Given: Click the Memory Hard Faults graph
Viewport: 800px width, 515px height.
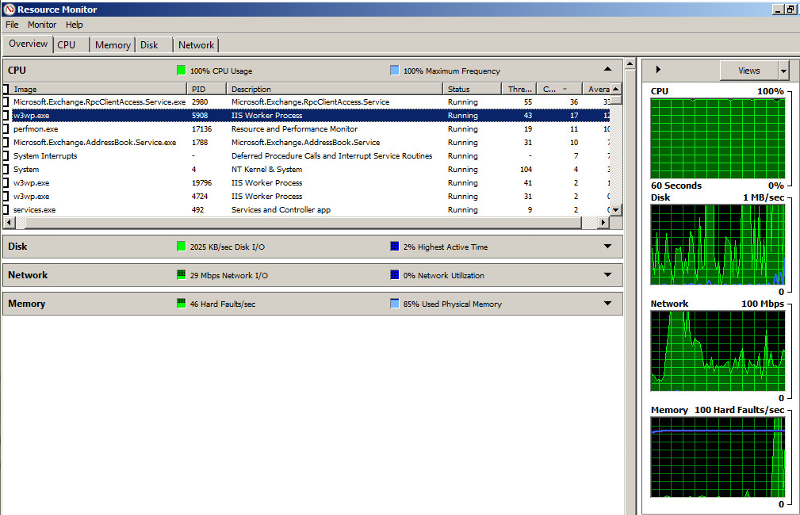Looking at the screenshot, I should coord(717,457).
